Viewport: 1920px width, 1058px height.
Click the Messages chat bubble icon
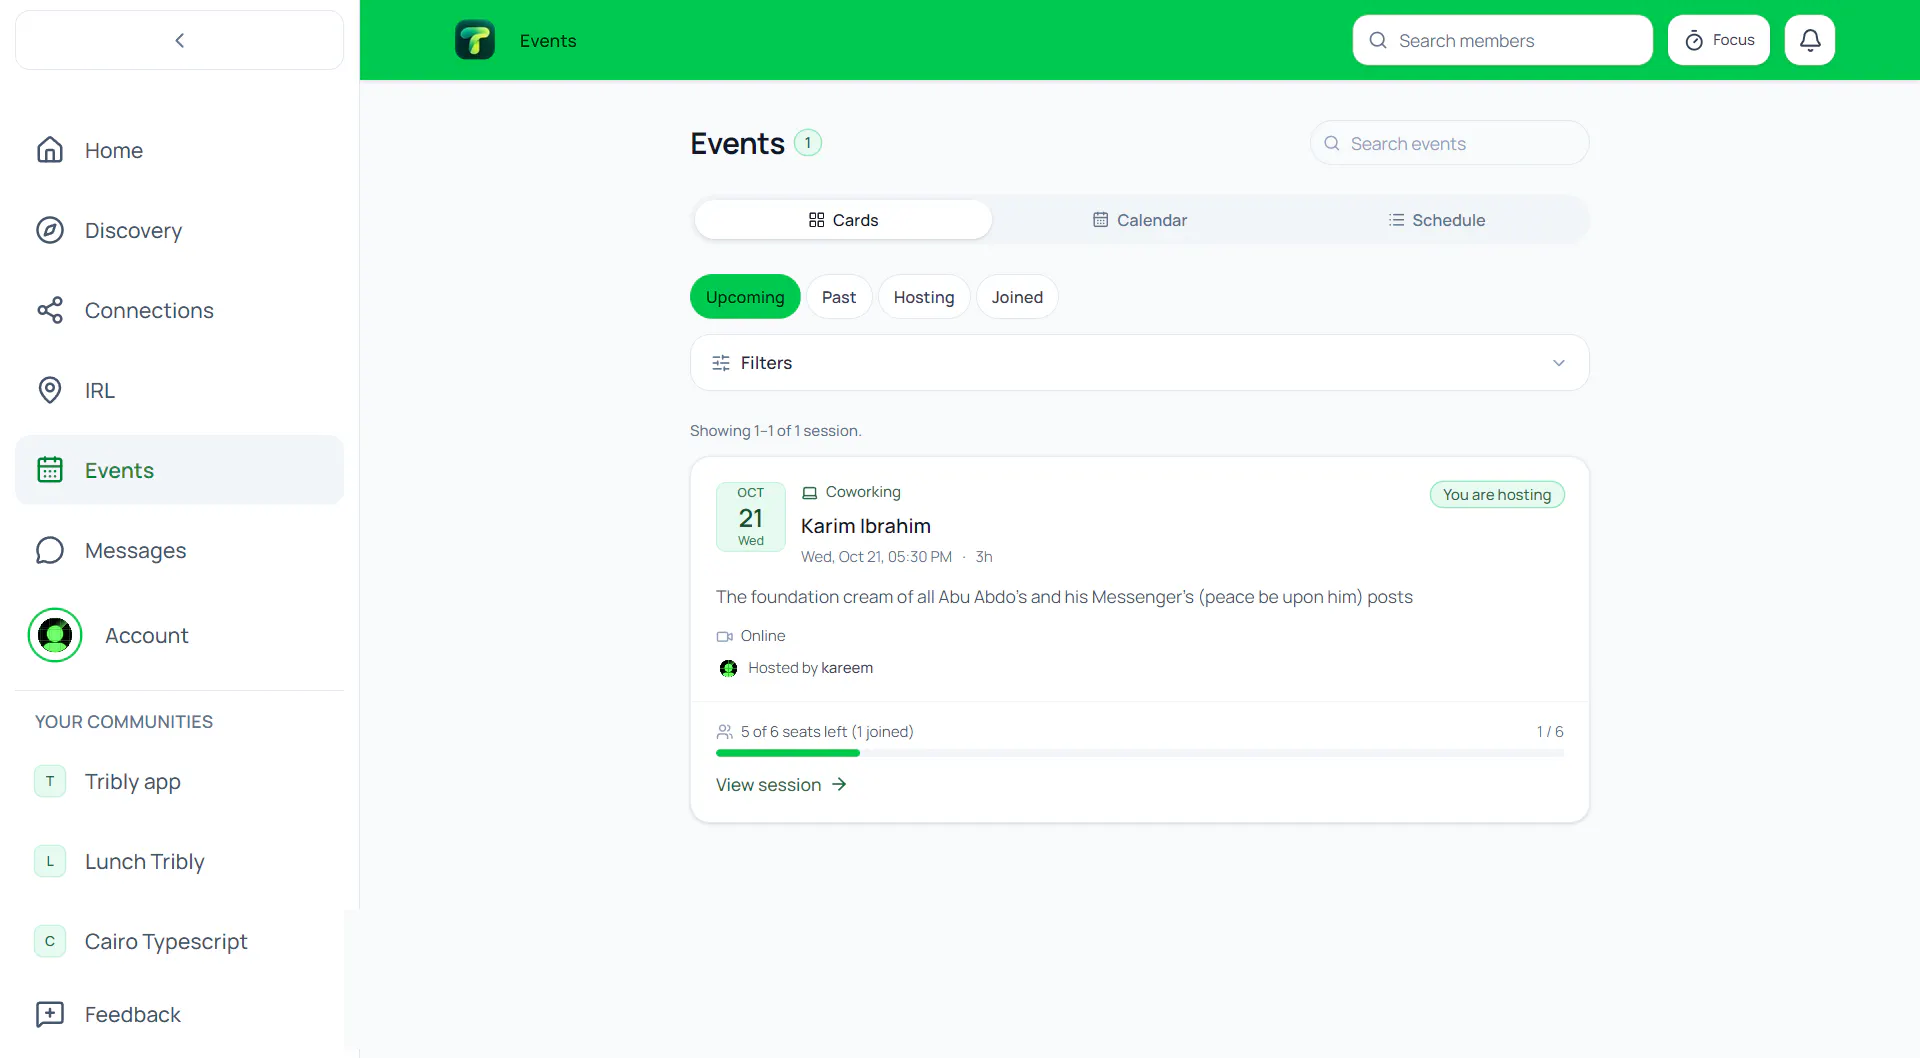(50, 550)
